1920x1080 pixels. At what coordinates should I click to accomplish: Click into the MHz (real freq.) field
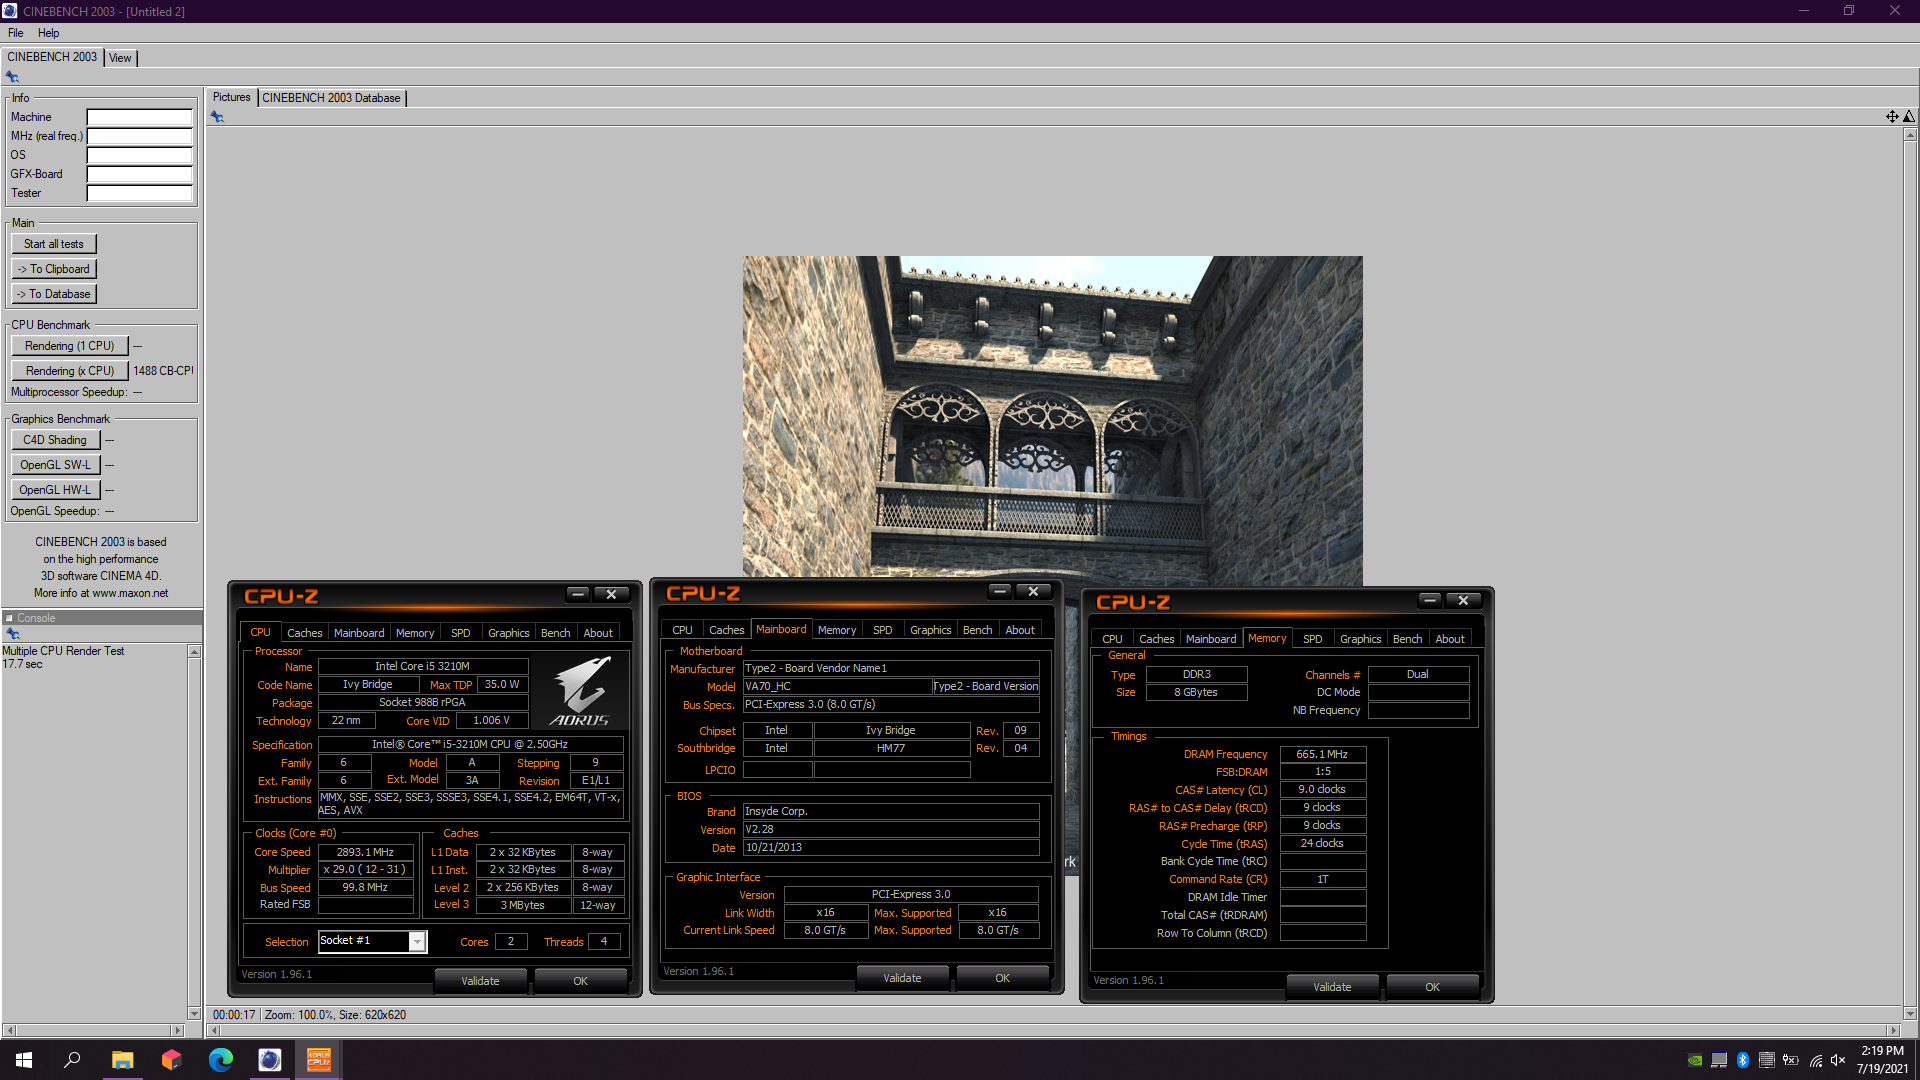[x=139, y=136]
